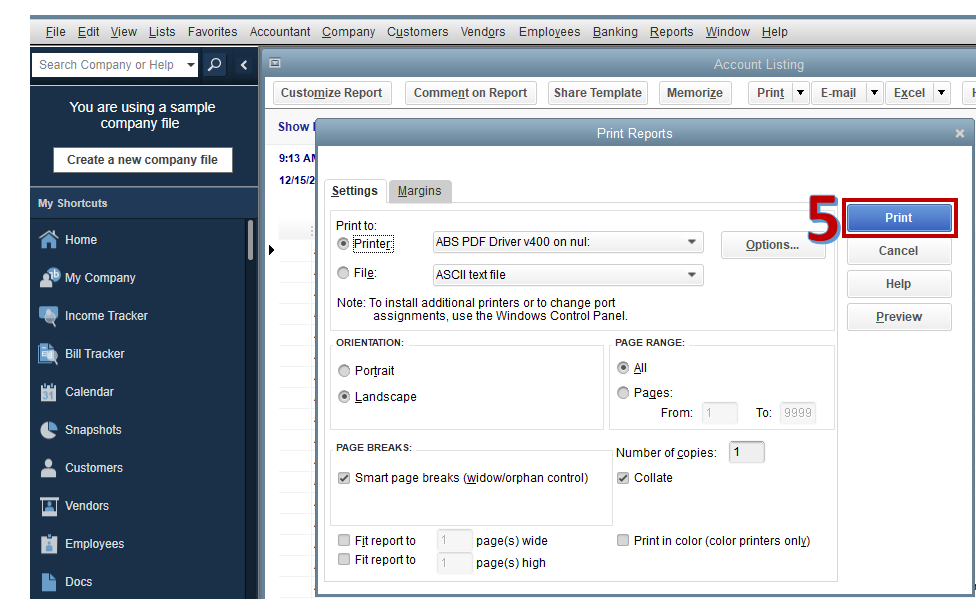Image resolution: width=976 pixels, height=613 pixels.
Task: Open the Edit menu
Action: point(88,32)
